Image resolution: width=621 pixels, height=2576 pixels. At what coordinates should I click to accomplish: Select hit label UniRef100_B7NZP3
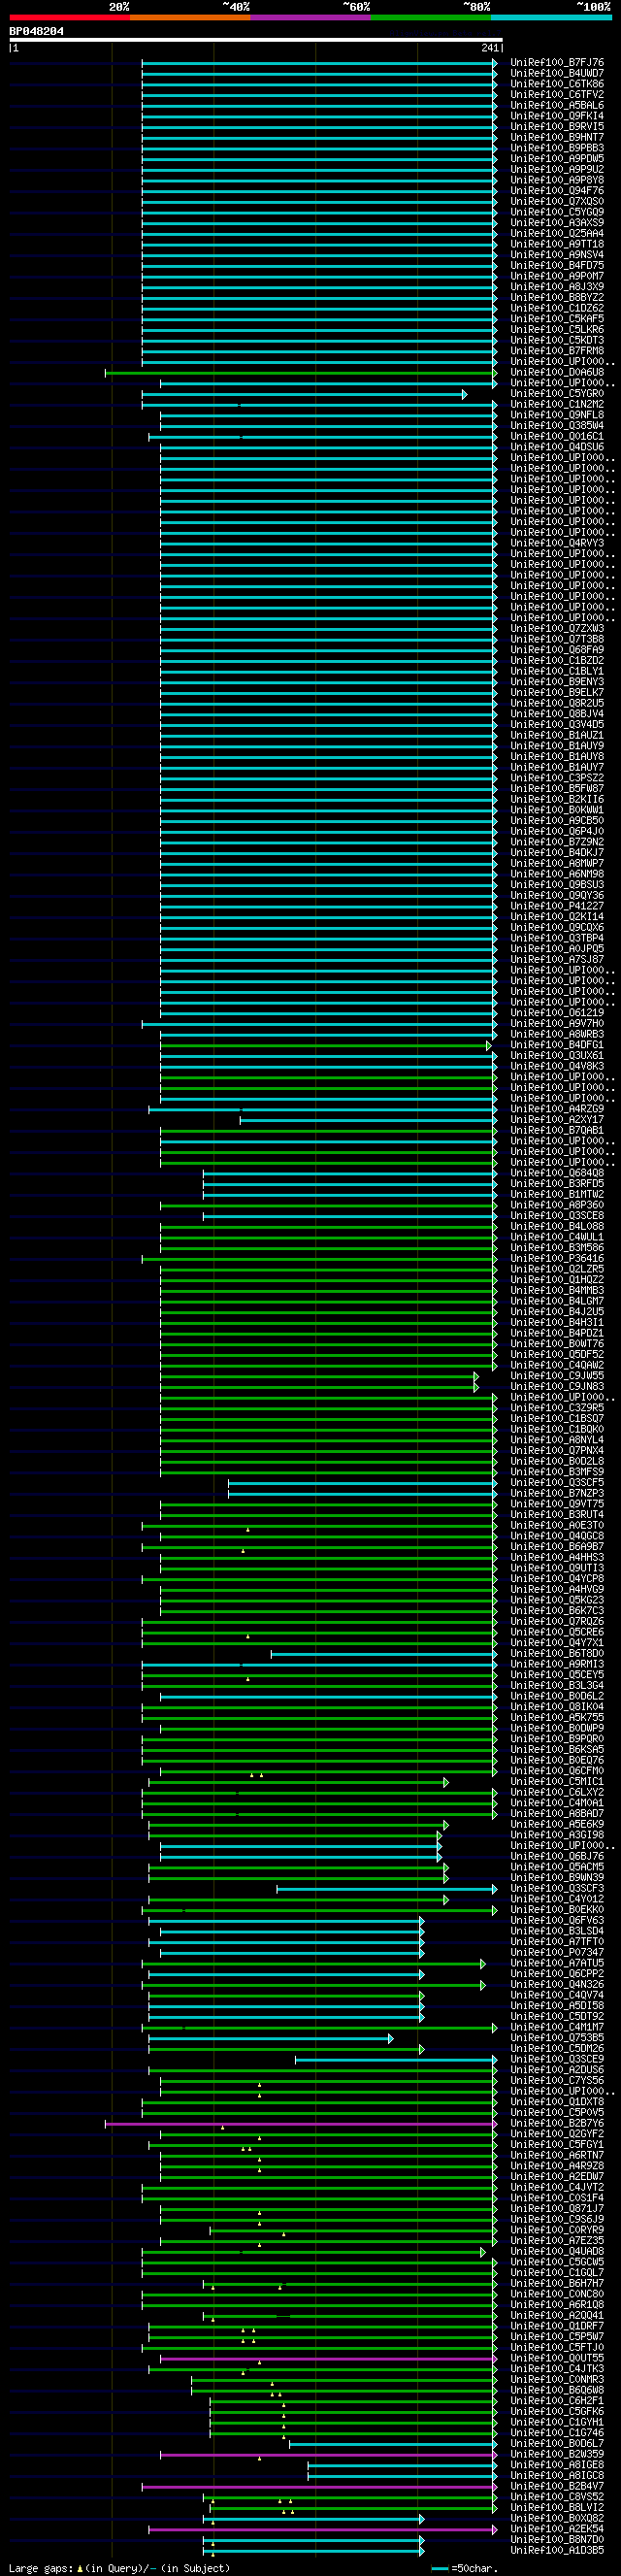(557, 1493)
